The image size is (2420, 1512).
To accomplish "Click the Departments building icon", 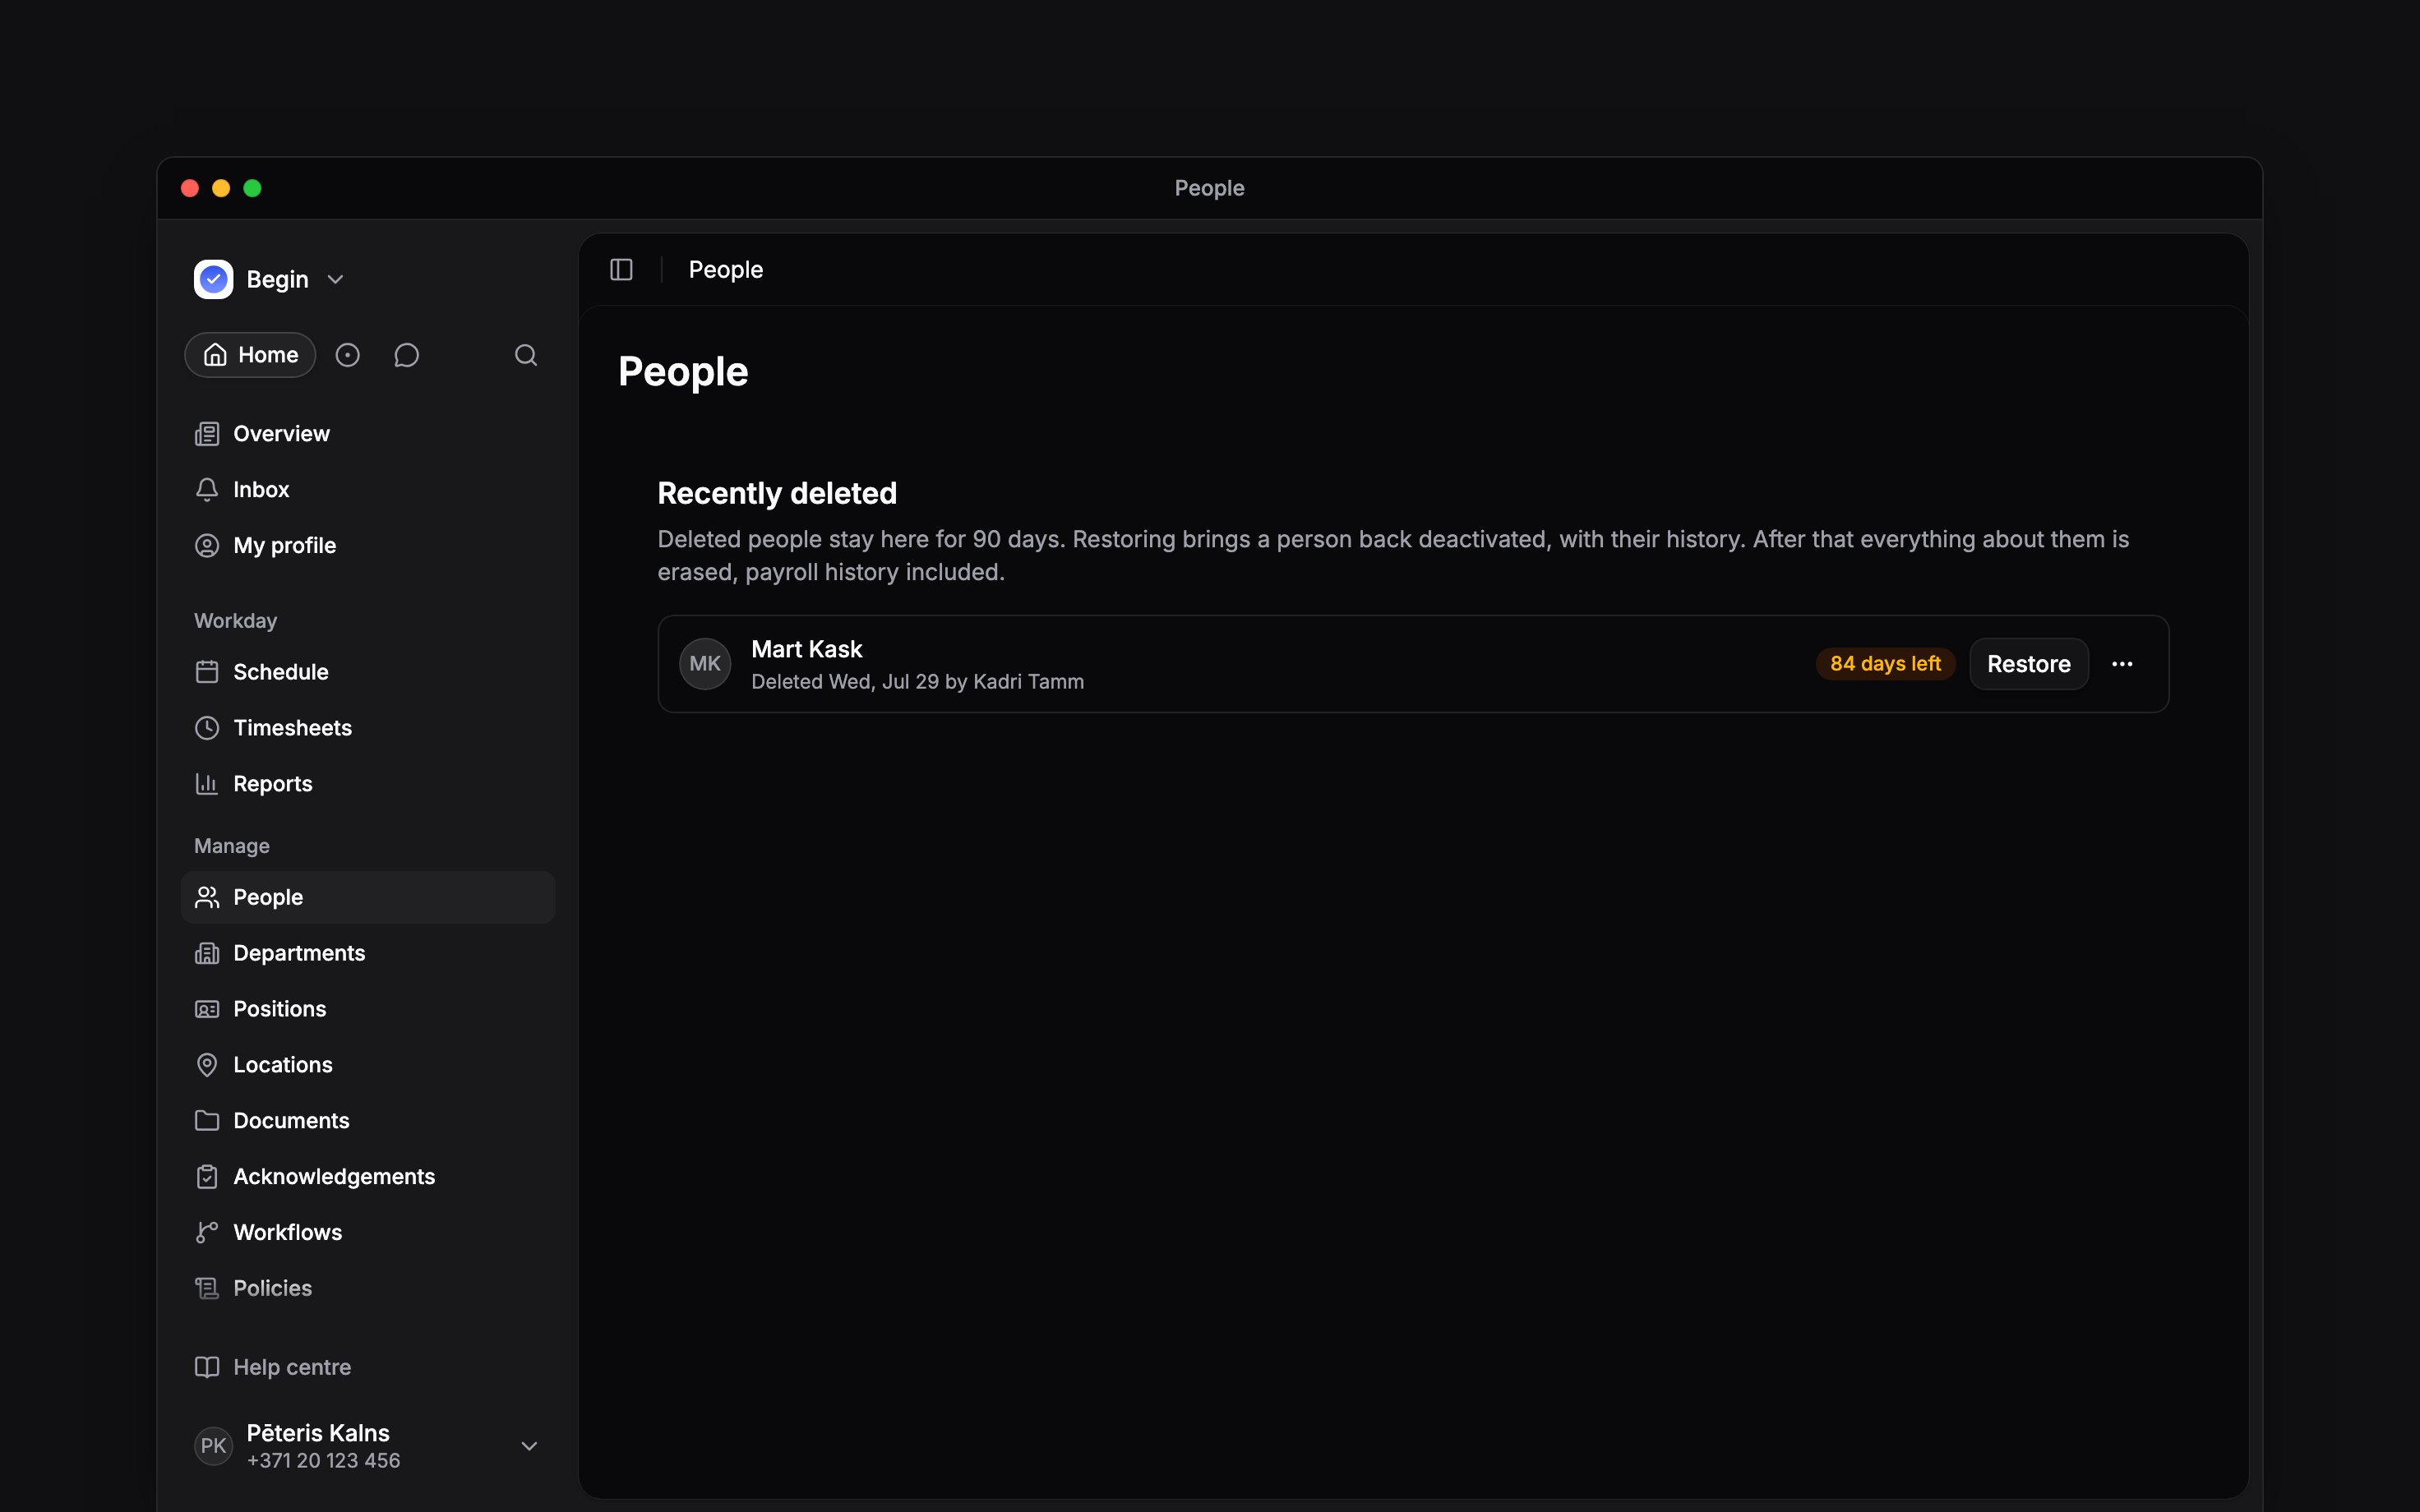I will click(x=207, y=953).
